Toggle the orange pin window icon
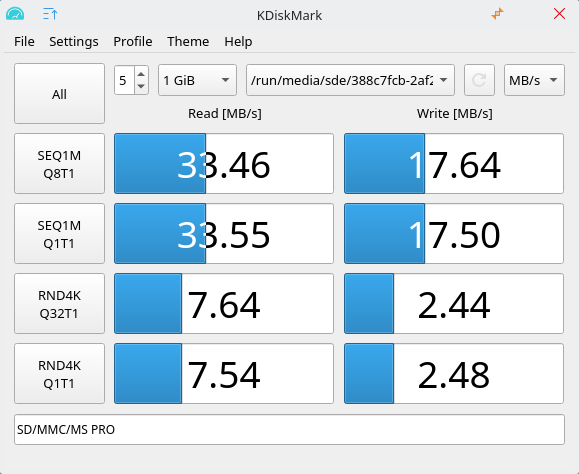 click(x=497, y=14)
